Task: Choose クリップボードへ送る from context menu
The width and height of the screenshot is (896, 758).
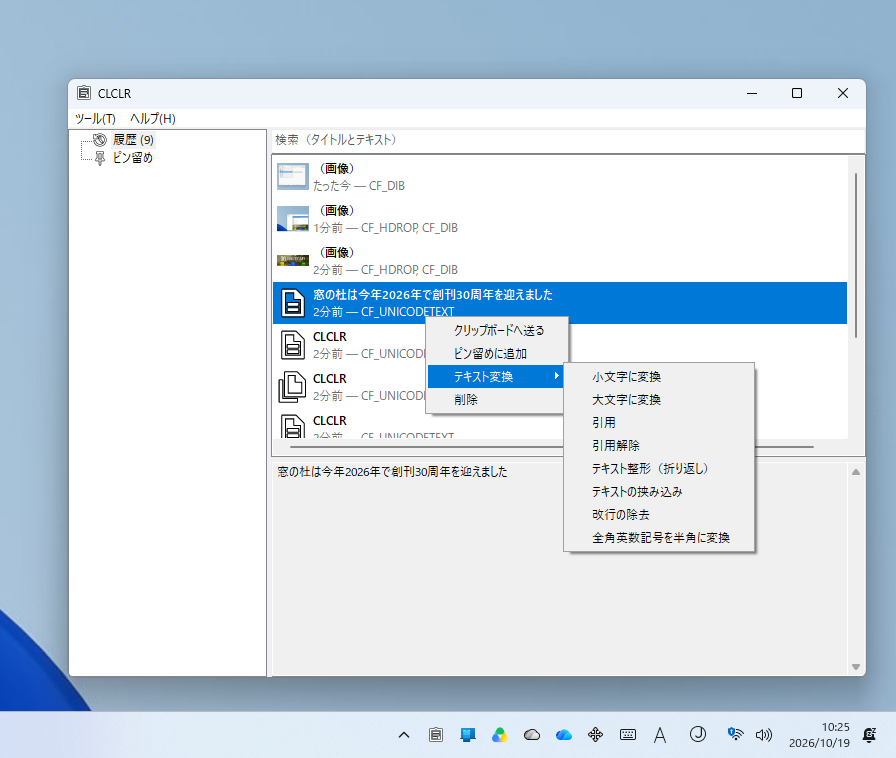Action: tap(497, 330)
